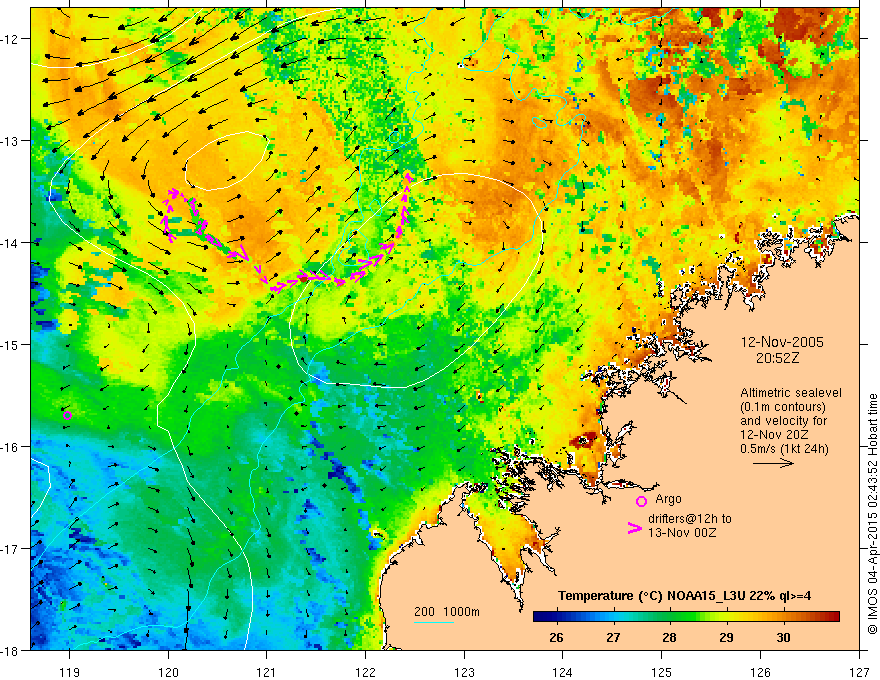
Task: Click the longitude axis label 123
Action: click(x=464, y=672)
